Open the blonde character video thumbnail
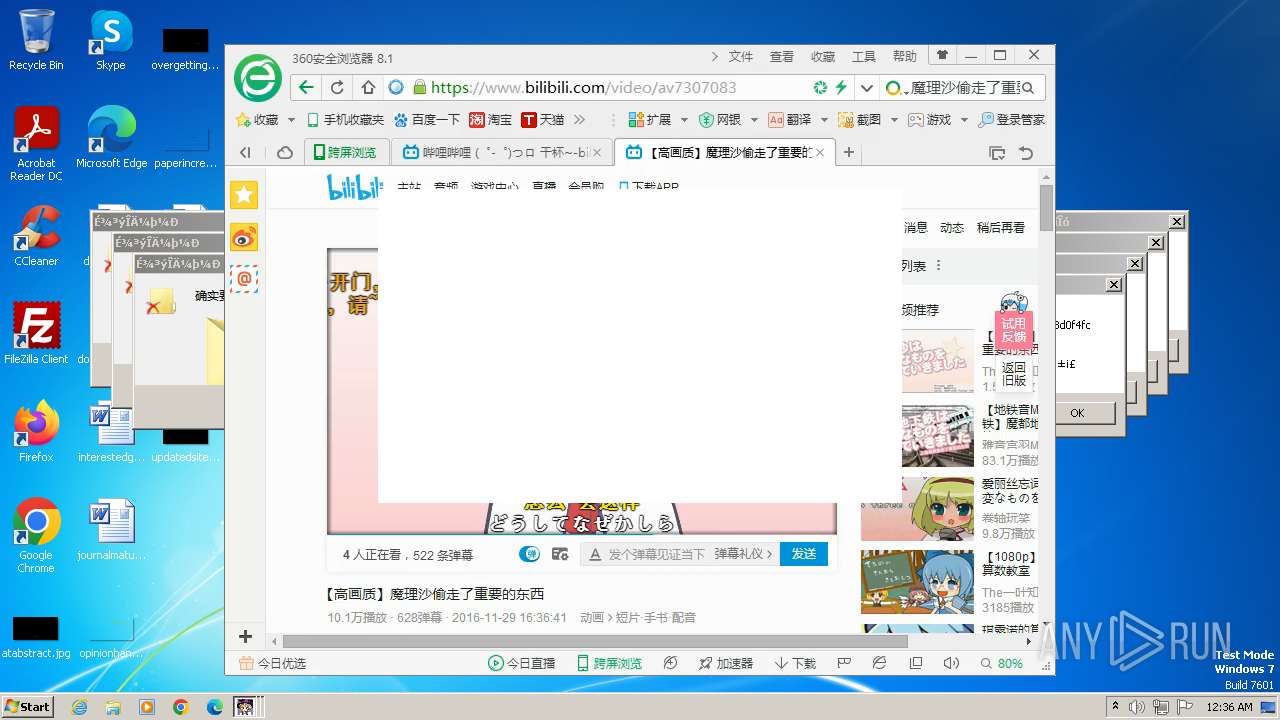 [x=917, y=509]
